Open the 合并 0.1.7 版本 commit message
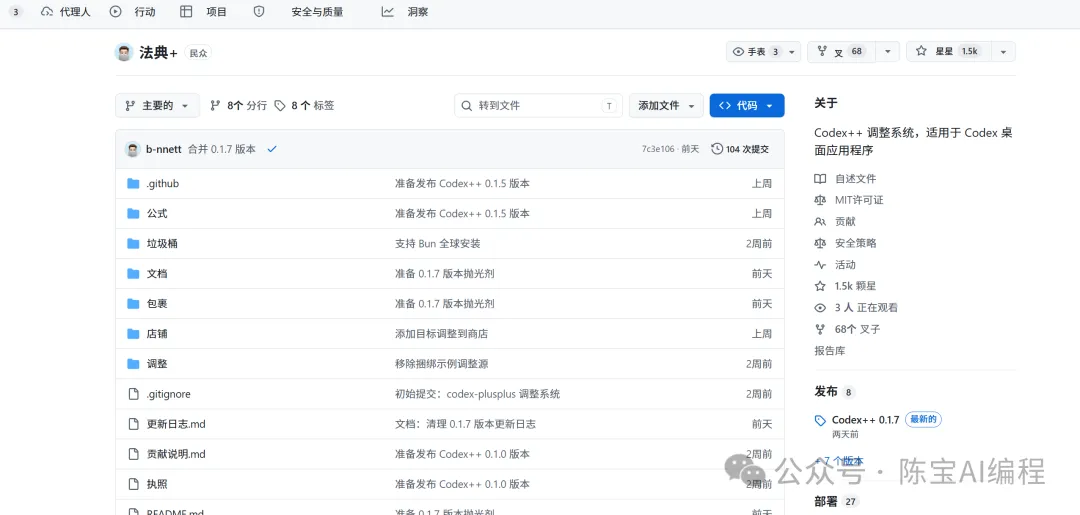 [x=222, y=149]
